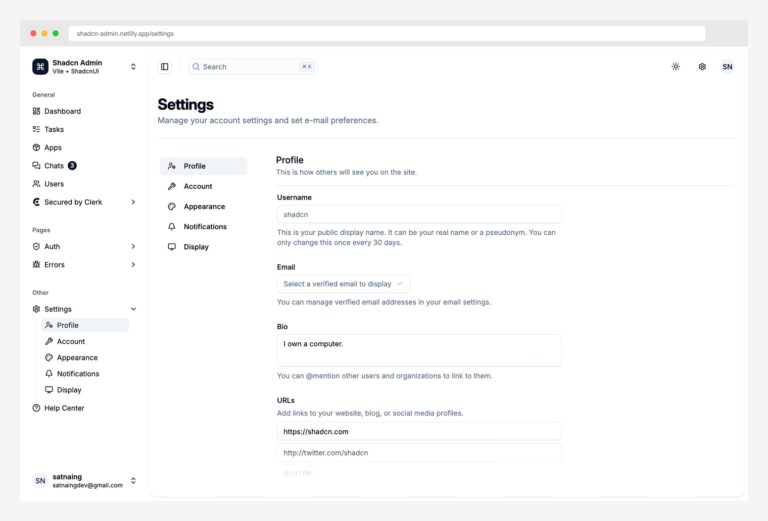Click the Username input field
Image resolution: width=768 pixels, height=521 pixels.
(419, 214)
